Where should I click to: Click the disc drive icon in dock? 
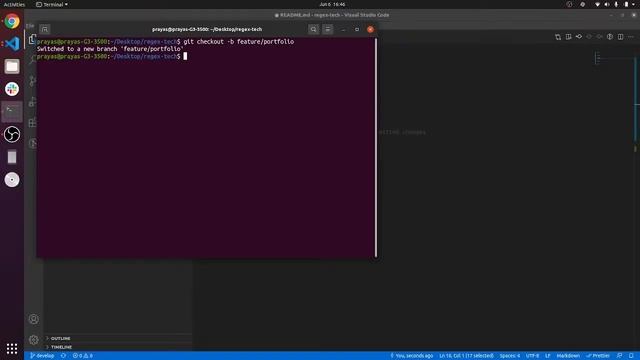pyautogui.click(x=12, y=180)
